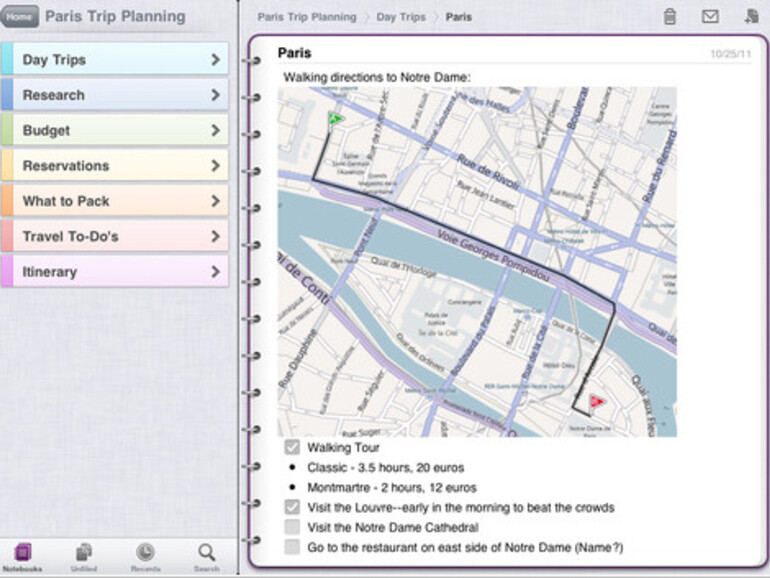This screenshot has height=578, width=770.
Task: Go into the Reservations section
Action: [x=115, y=165]
